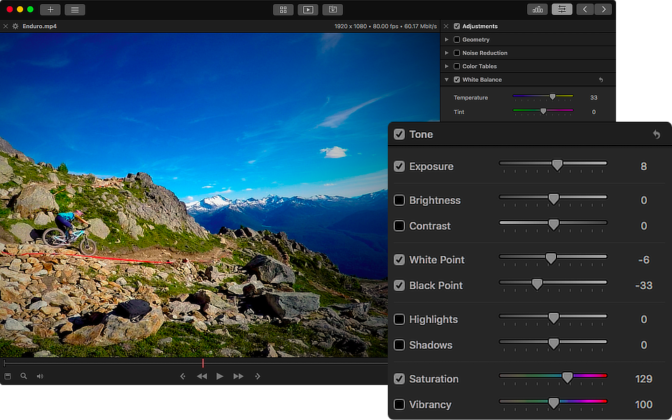Expand the Noise Reduction section
Viewport: 672px width, 420px height.
(446, 53)
